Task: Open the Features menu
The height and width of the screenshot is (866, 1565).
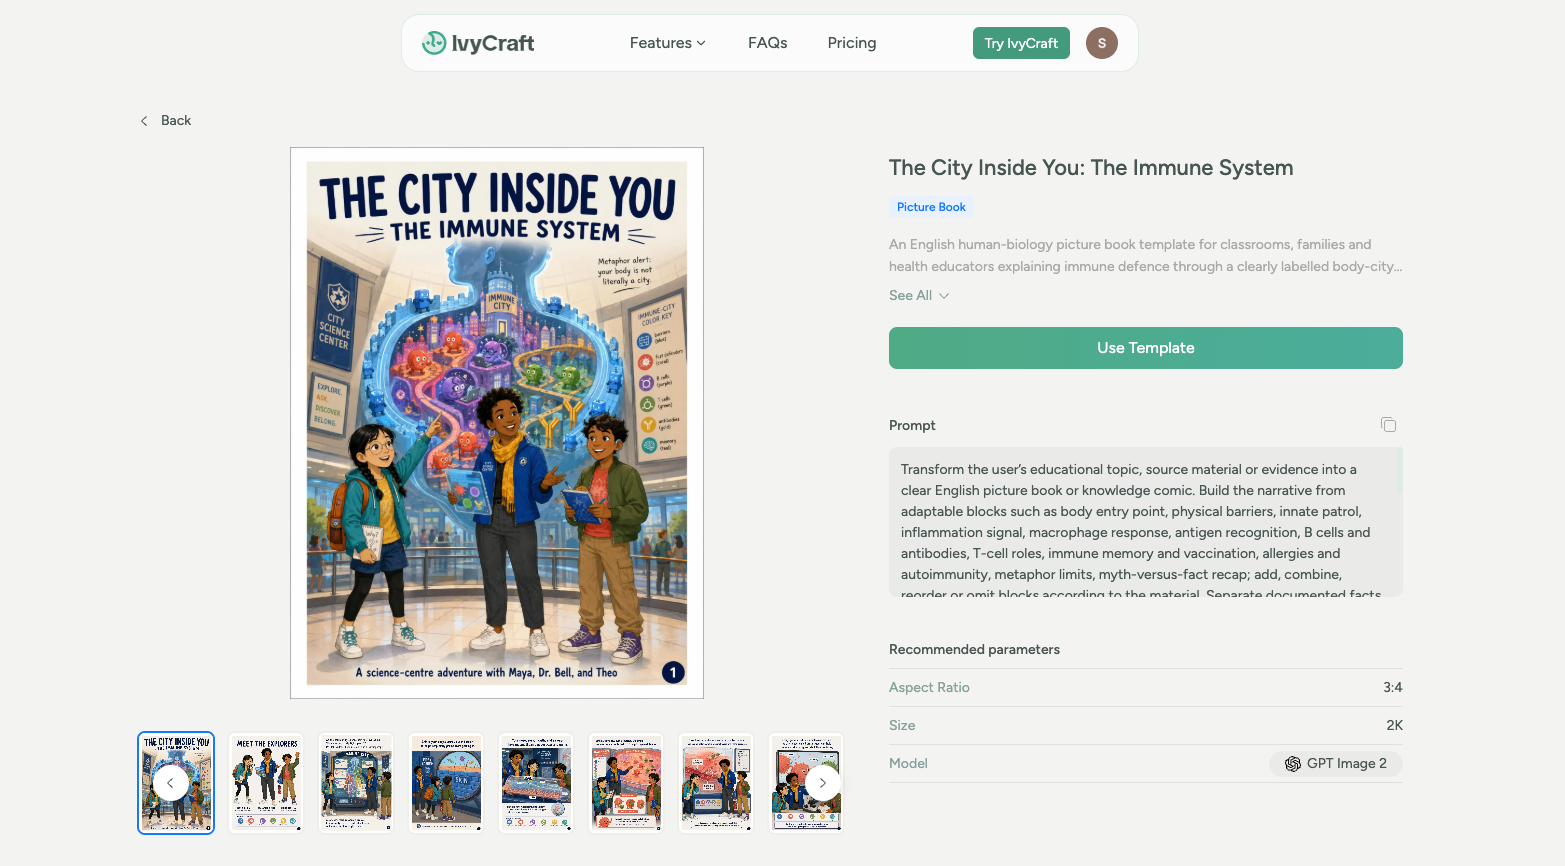Action: 667,43
